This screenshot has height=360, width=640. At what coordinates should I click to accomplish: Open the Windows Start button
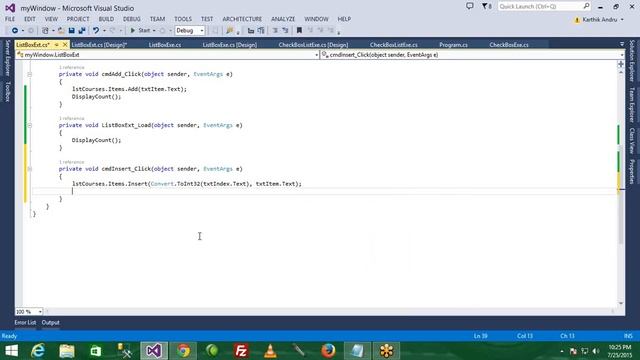[11, 351]
